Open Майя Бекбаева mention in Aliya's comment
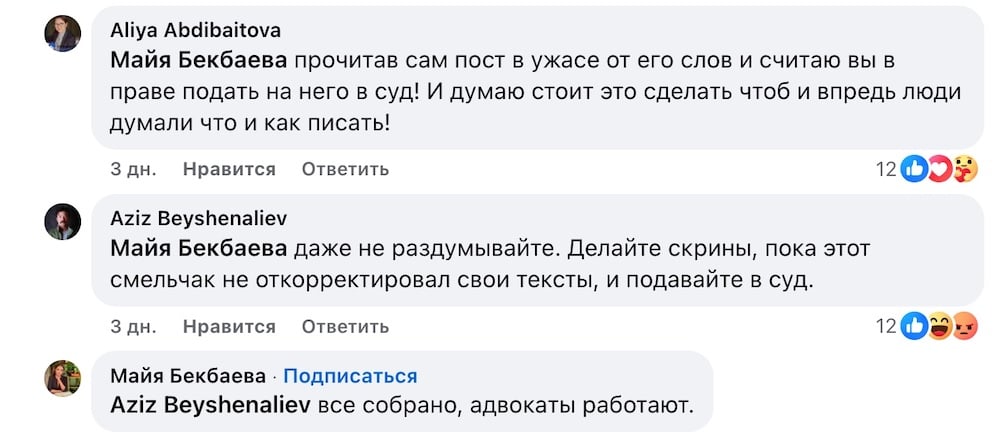The image size is (1000, 437). coord(199,61)
